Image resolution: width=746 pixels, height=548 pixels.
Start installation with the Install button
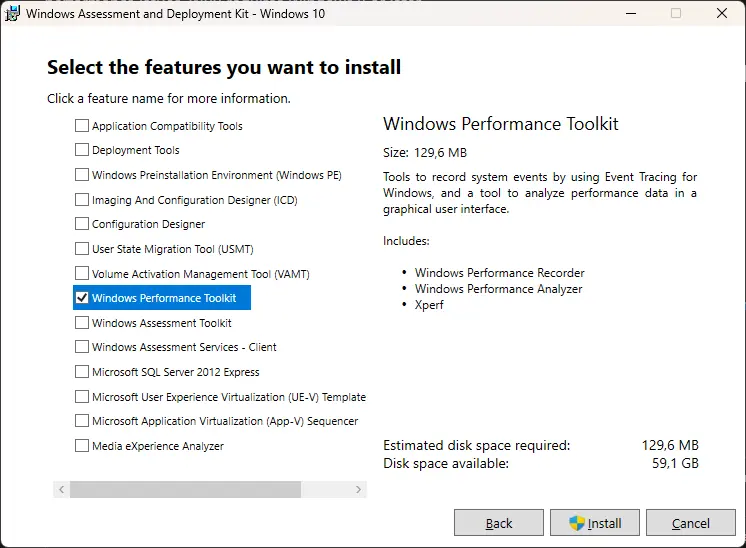click(x=595, y=523)
